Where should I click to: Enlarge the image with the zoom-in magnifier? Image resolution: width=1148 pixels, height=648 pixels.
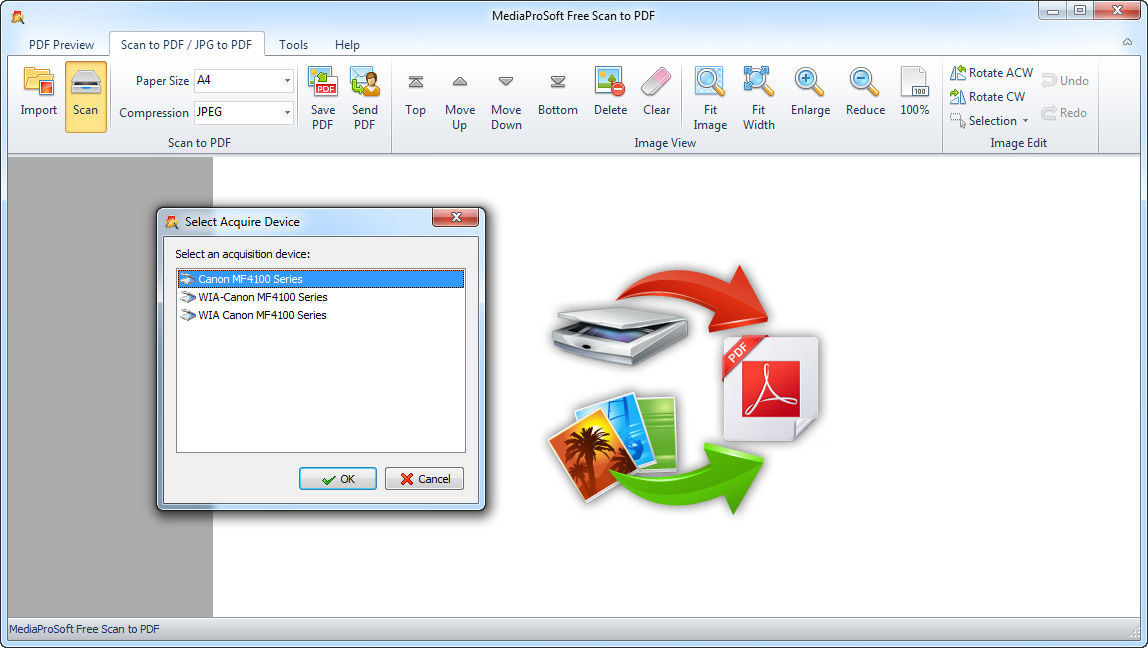click(x=809, y=81)
